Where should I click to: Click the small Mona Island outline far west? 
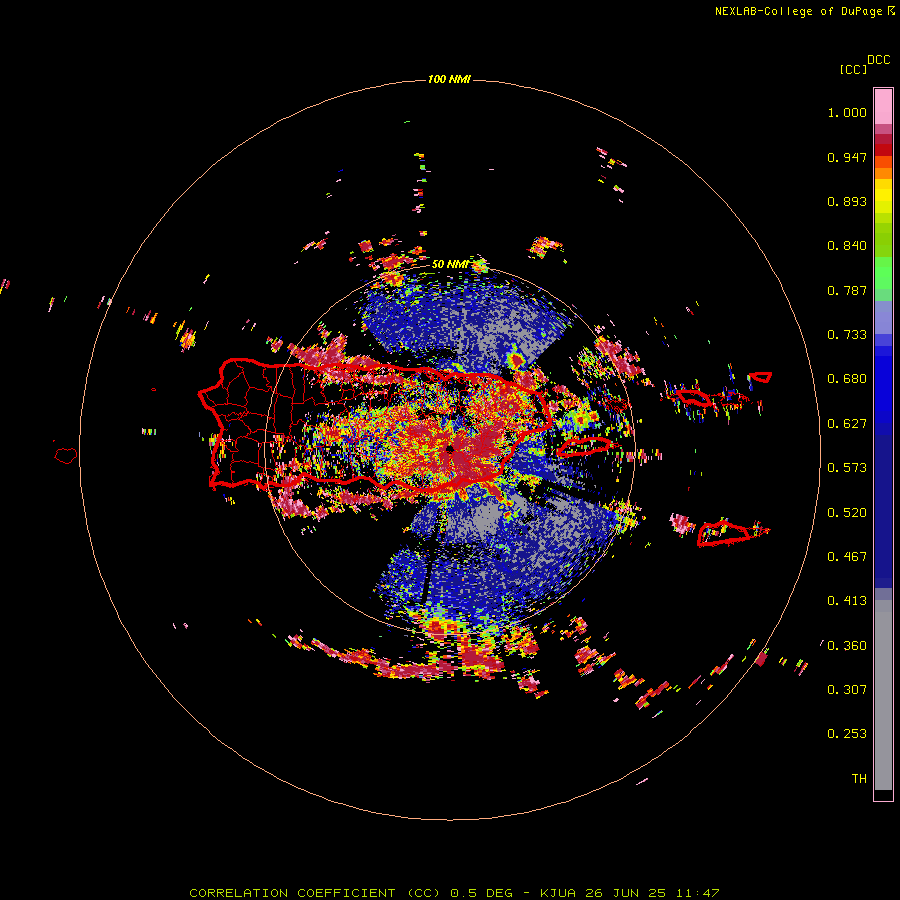[66, 456]
